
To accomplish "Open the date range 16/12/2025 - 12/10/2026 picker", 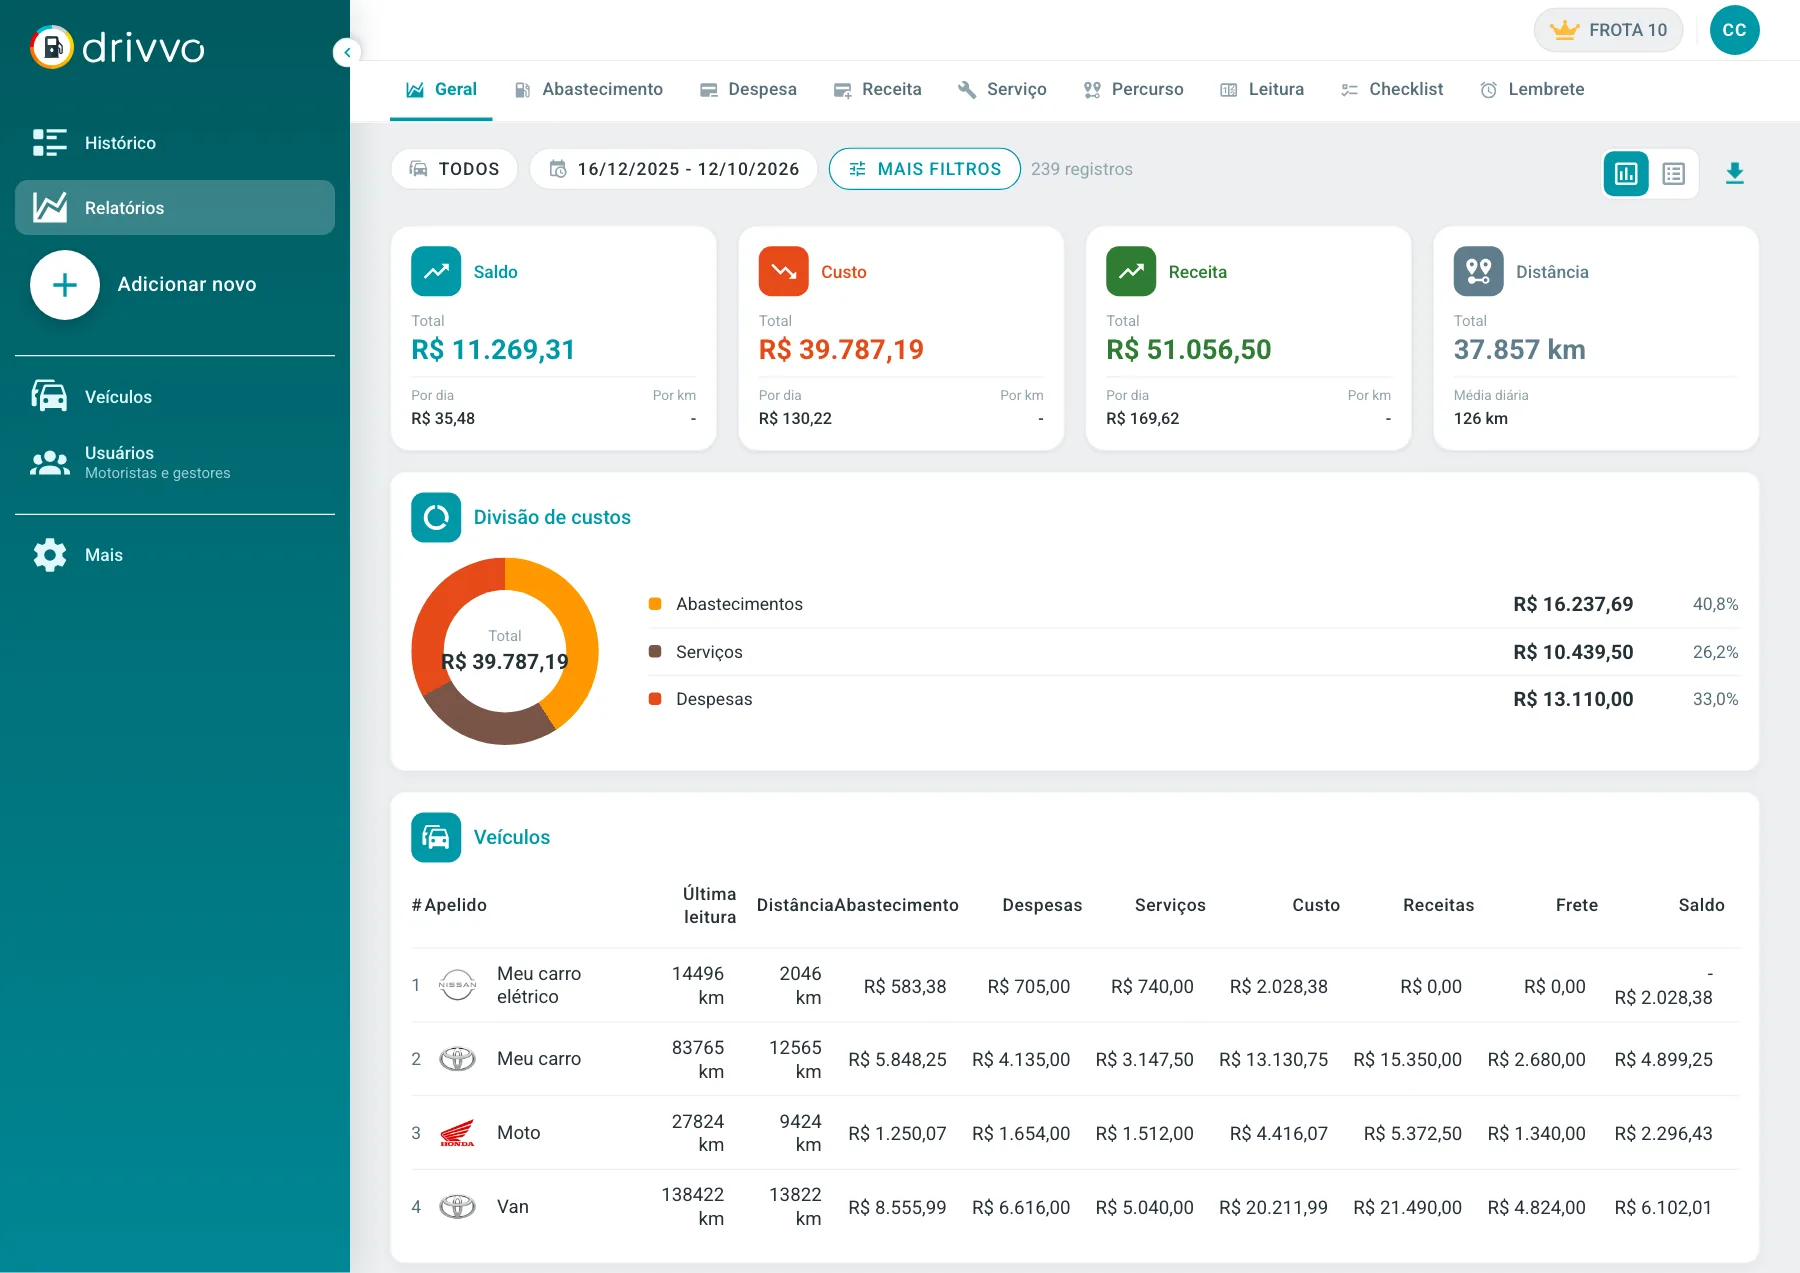I will click(x=674, y=169).
